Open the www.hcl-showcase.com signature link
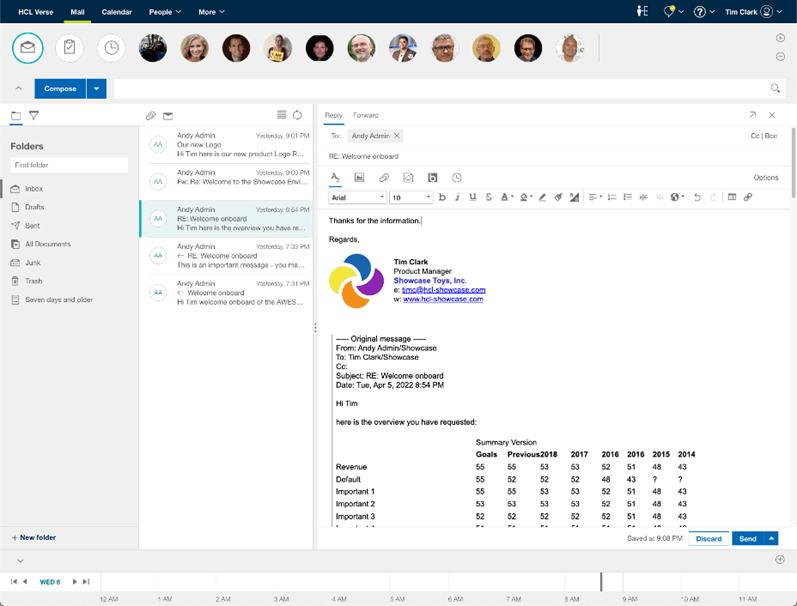This screenshot has height=606, width=797. point(443,299)
